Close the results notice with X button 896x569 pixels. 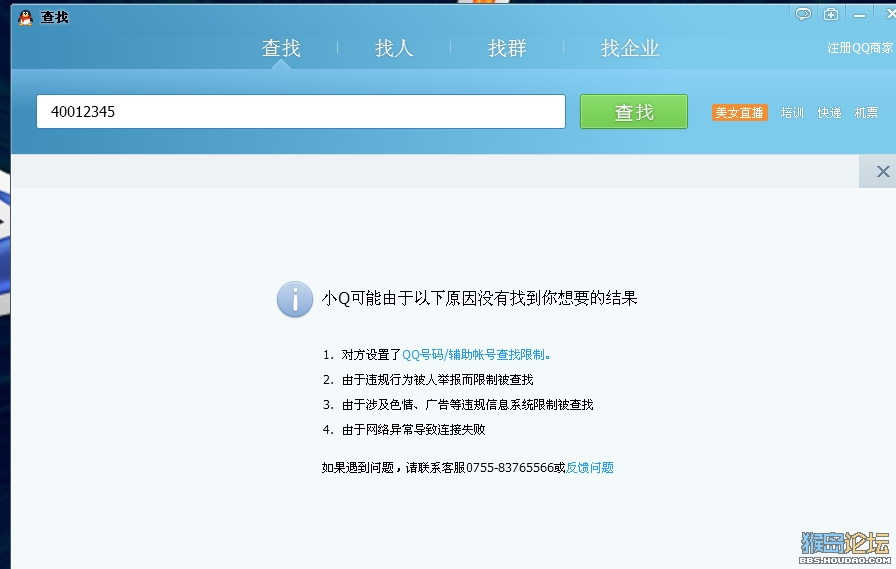click(883, 171)
